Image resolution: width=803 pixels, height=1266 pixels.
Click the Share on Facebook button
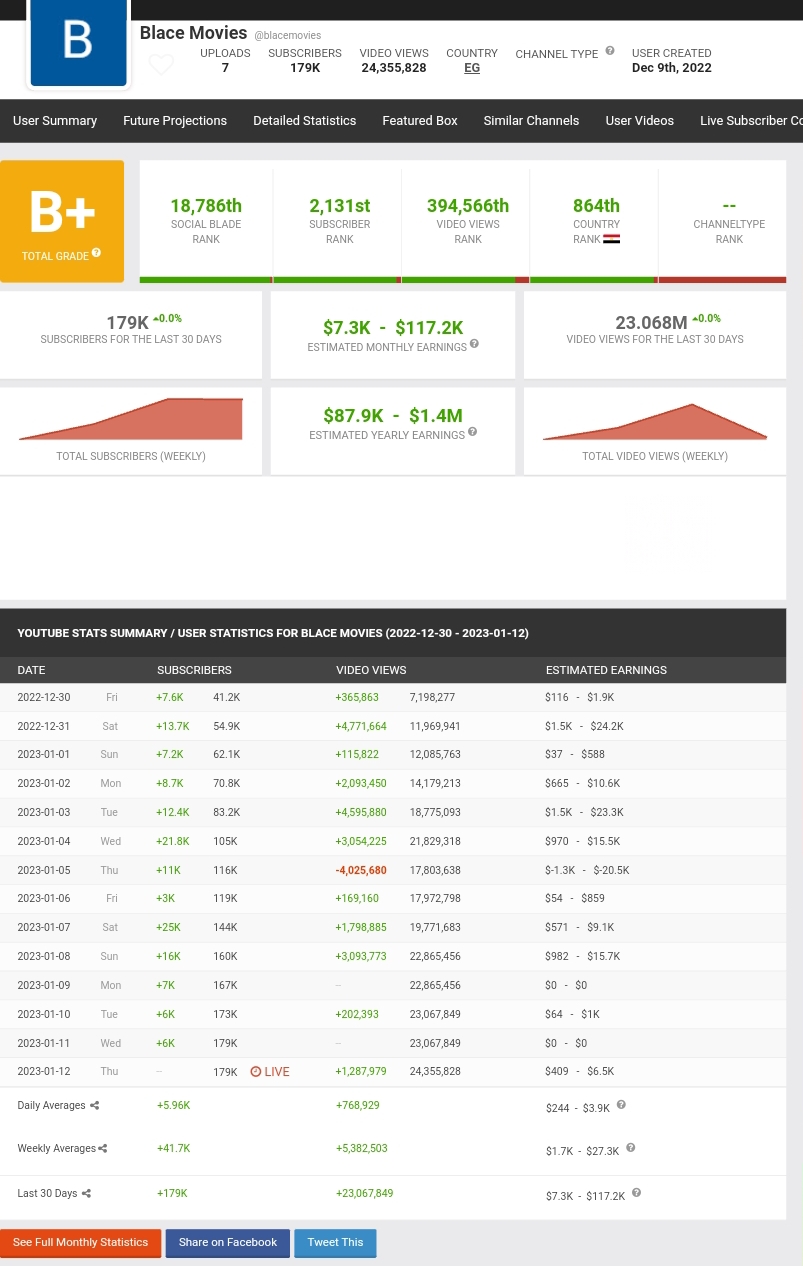228,1243
